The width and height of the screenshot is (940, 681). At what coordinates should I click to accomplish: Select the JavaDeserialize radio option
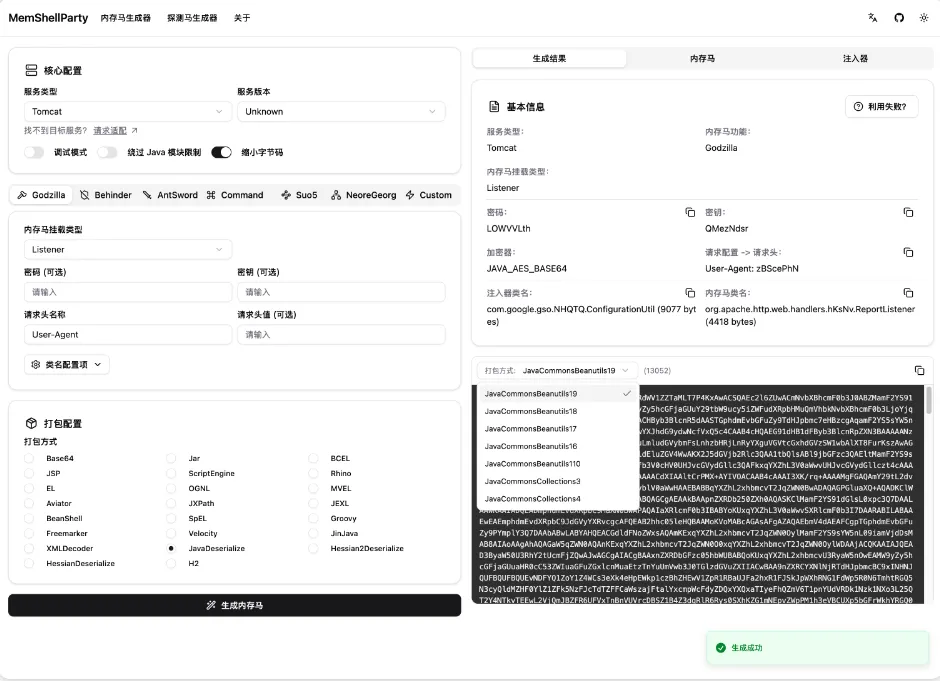point(171,548)
